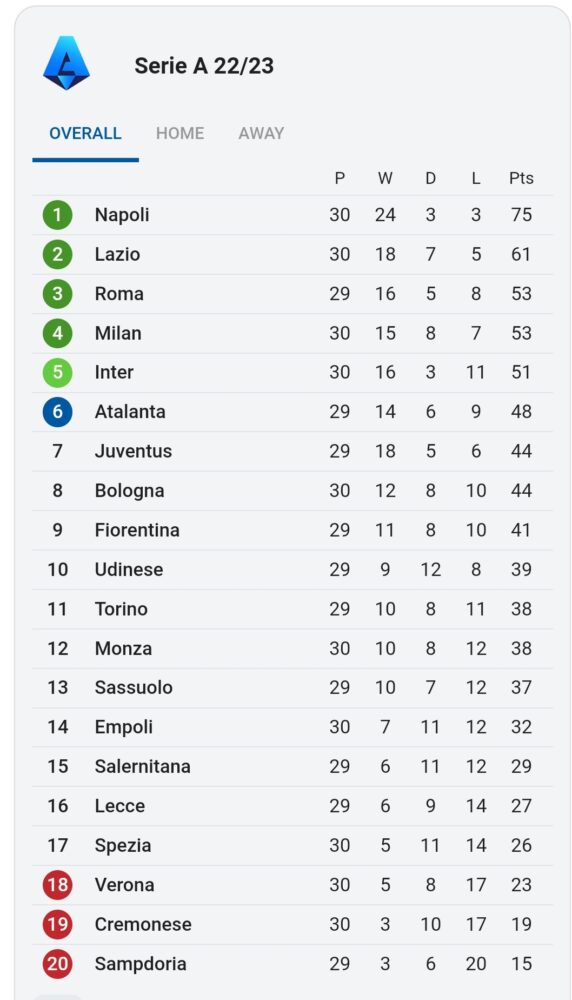Select Atalanta's blue rank 6 badge
572x1000 pixels.
(57, 412)
